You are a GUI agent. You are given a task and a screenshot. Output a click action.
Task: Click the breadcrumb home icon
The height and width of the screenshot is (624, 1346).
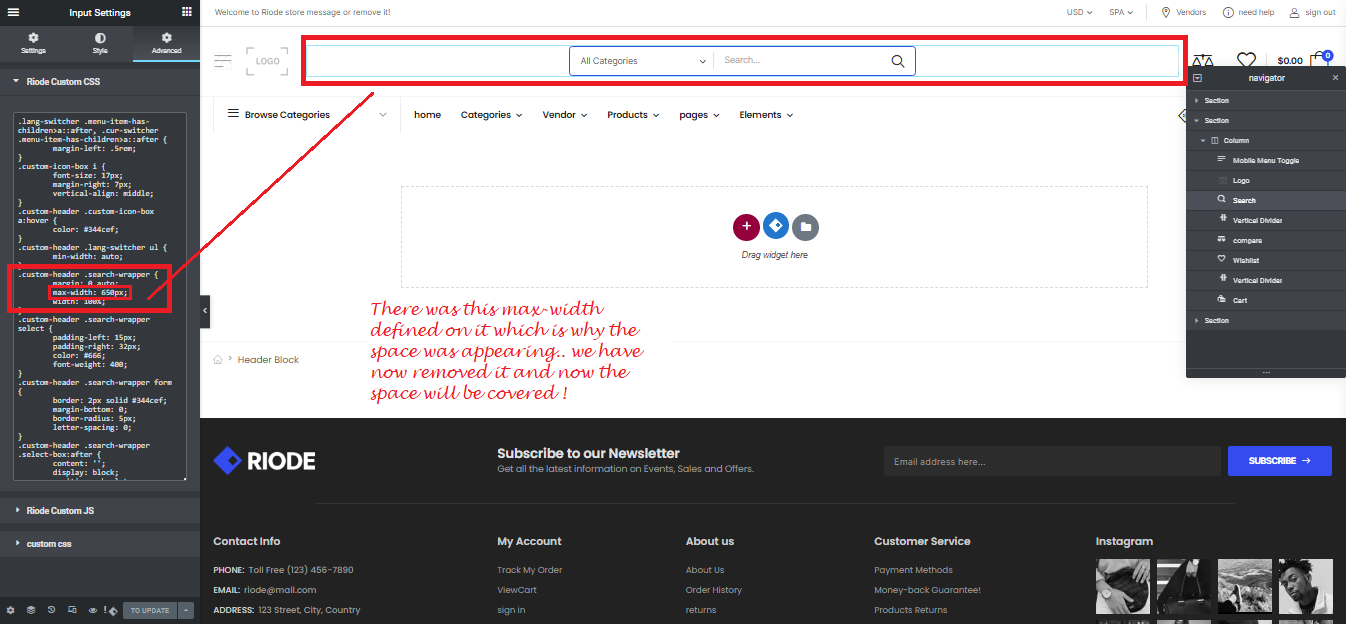[218, 359]
